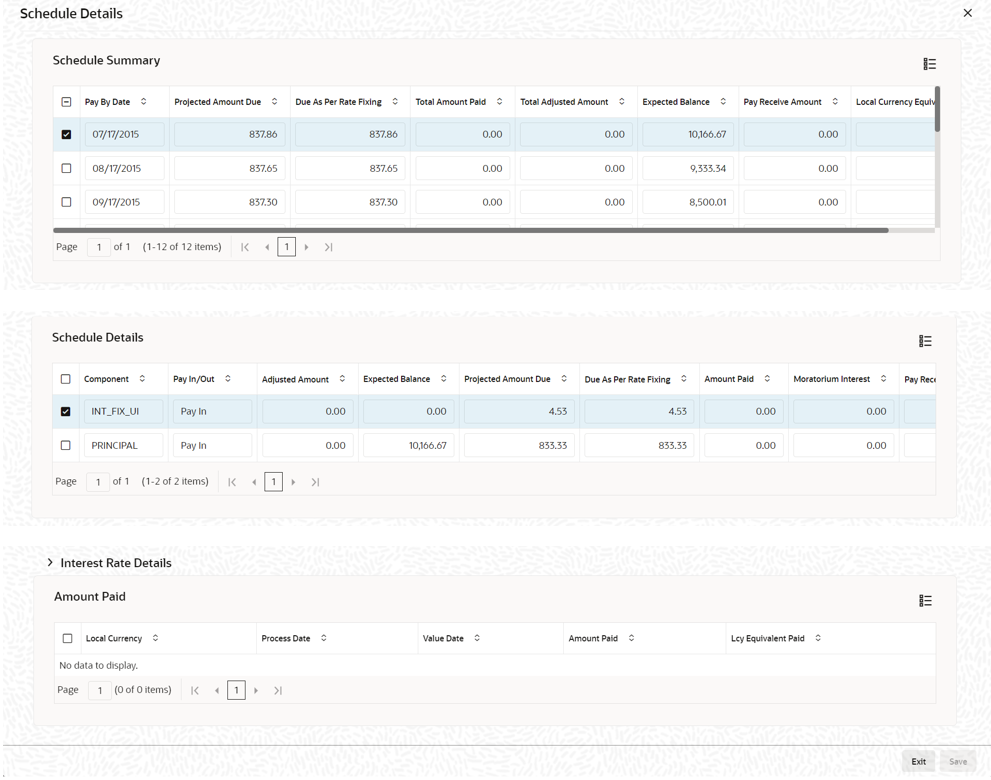Sort Amount Paid table by Value Date
Viewport: 991px width, 780px height.
coord(477,638)
